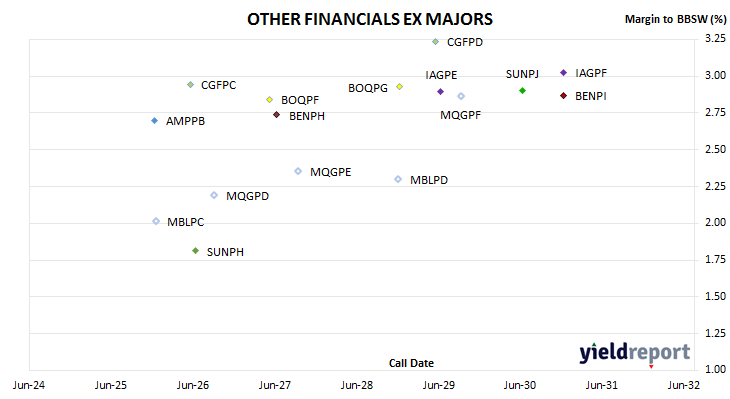Open the yieldreport logo link
The width and height of the screenshot is (730, 399).
635,353
